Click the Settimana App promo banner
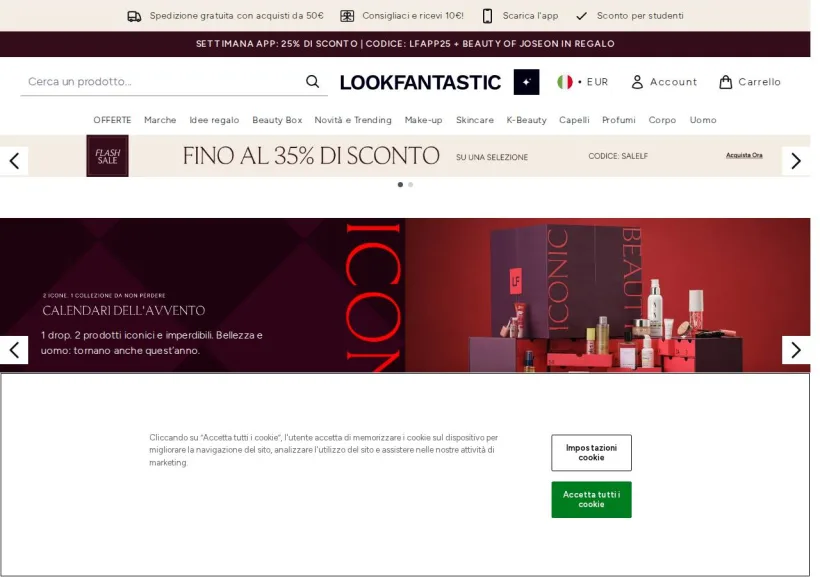 pyautogui.click(x=405, y=44)
